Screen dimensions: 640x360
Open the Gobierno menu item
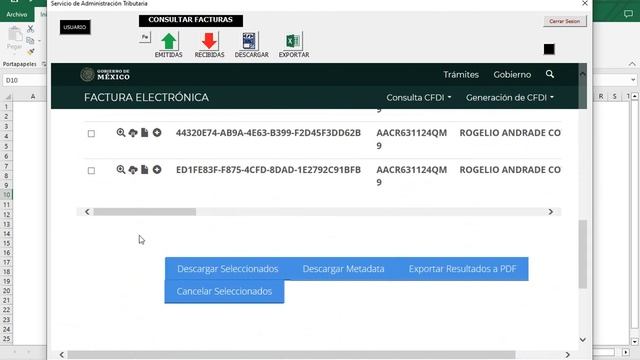click(512, 75)
